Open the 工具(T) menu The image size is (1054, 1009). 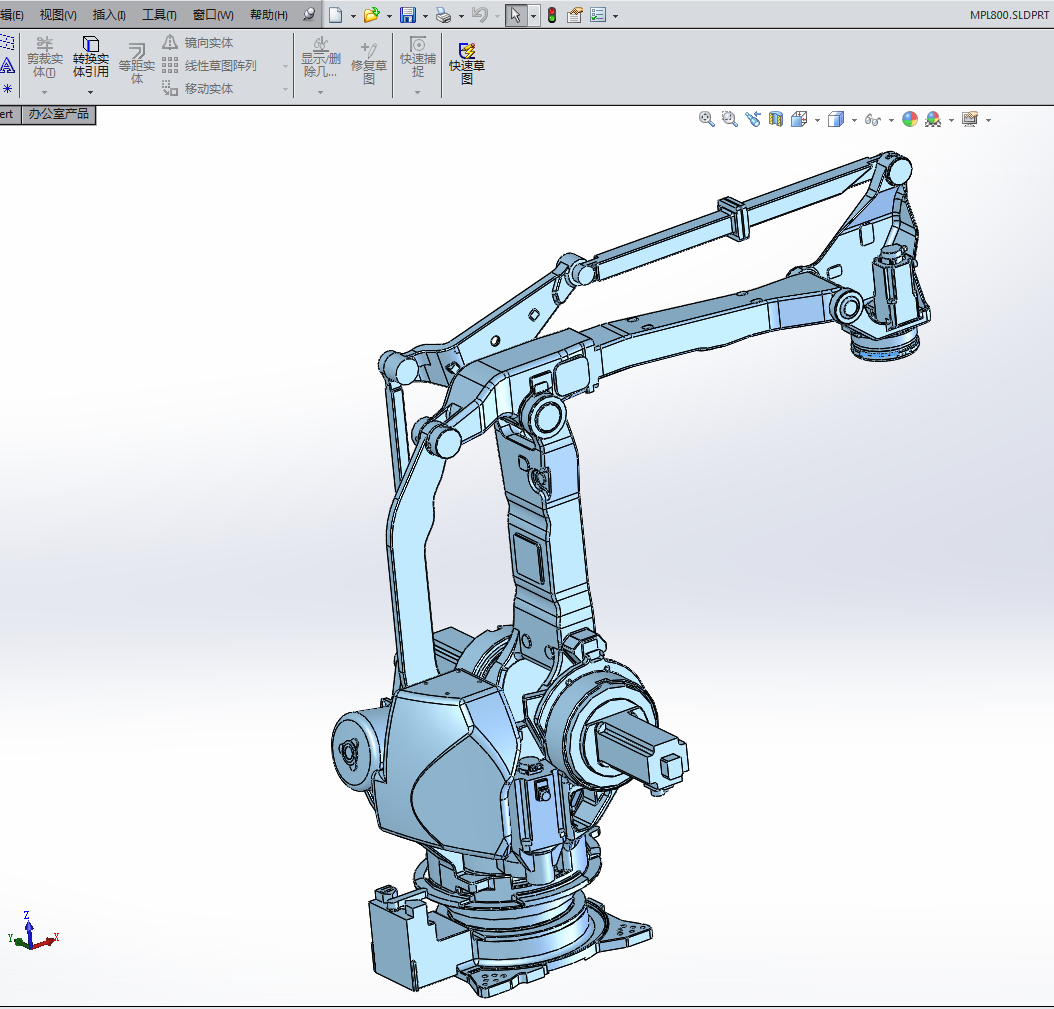tap(159, 15)
